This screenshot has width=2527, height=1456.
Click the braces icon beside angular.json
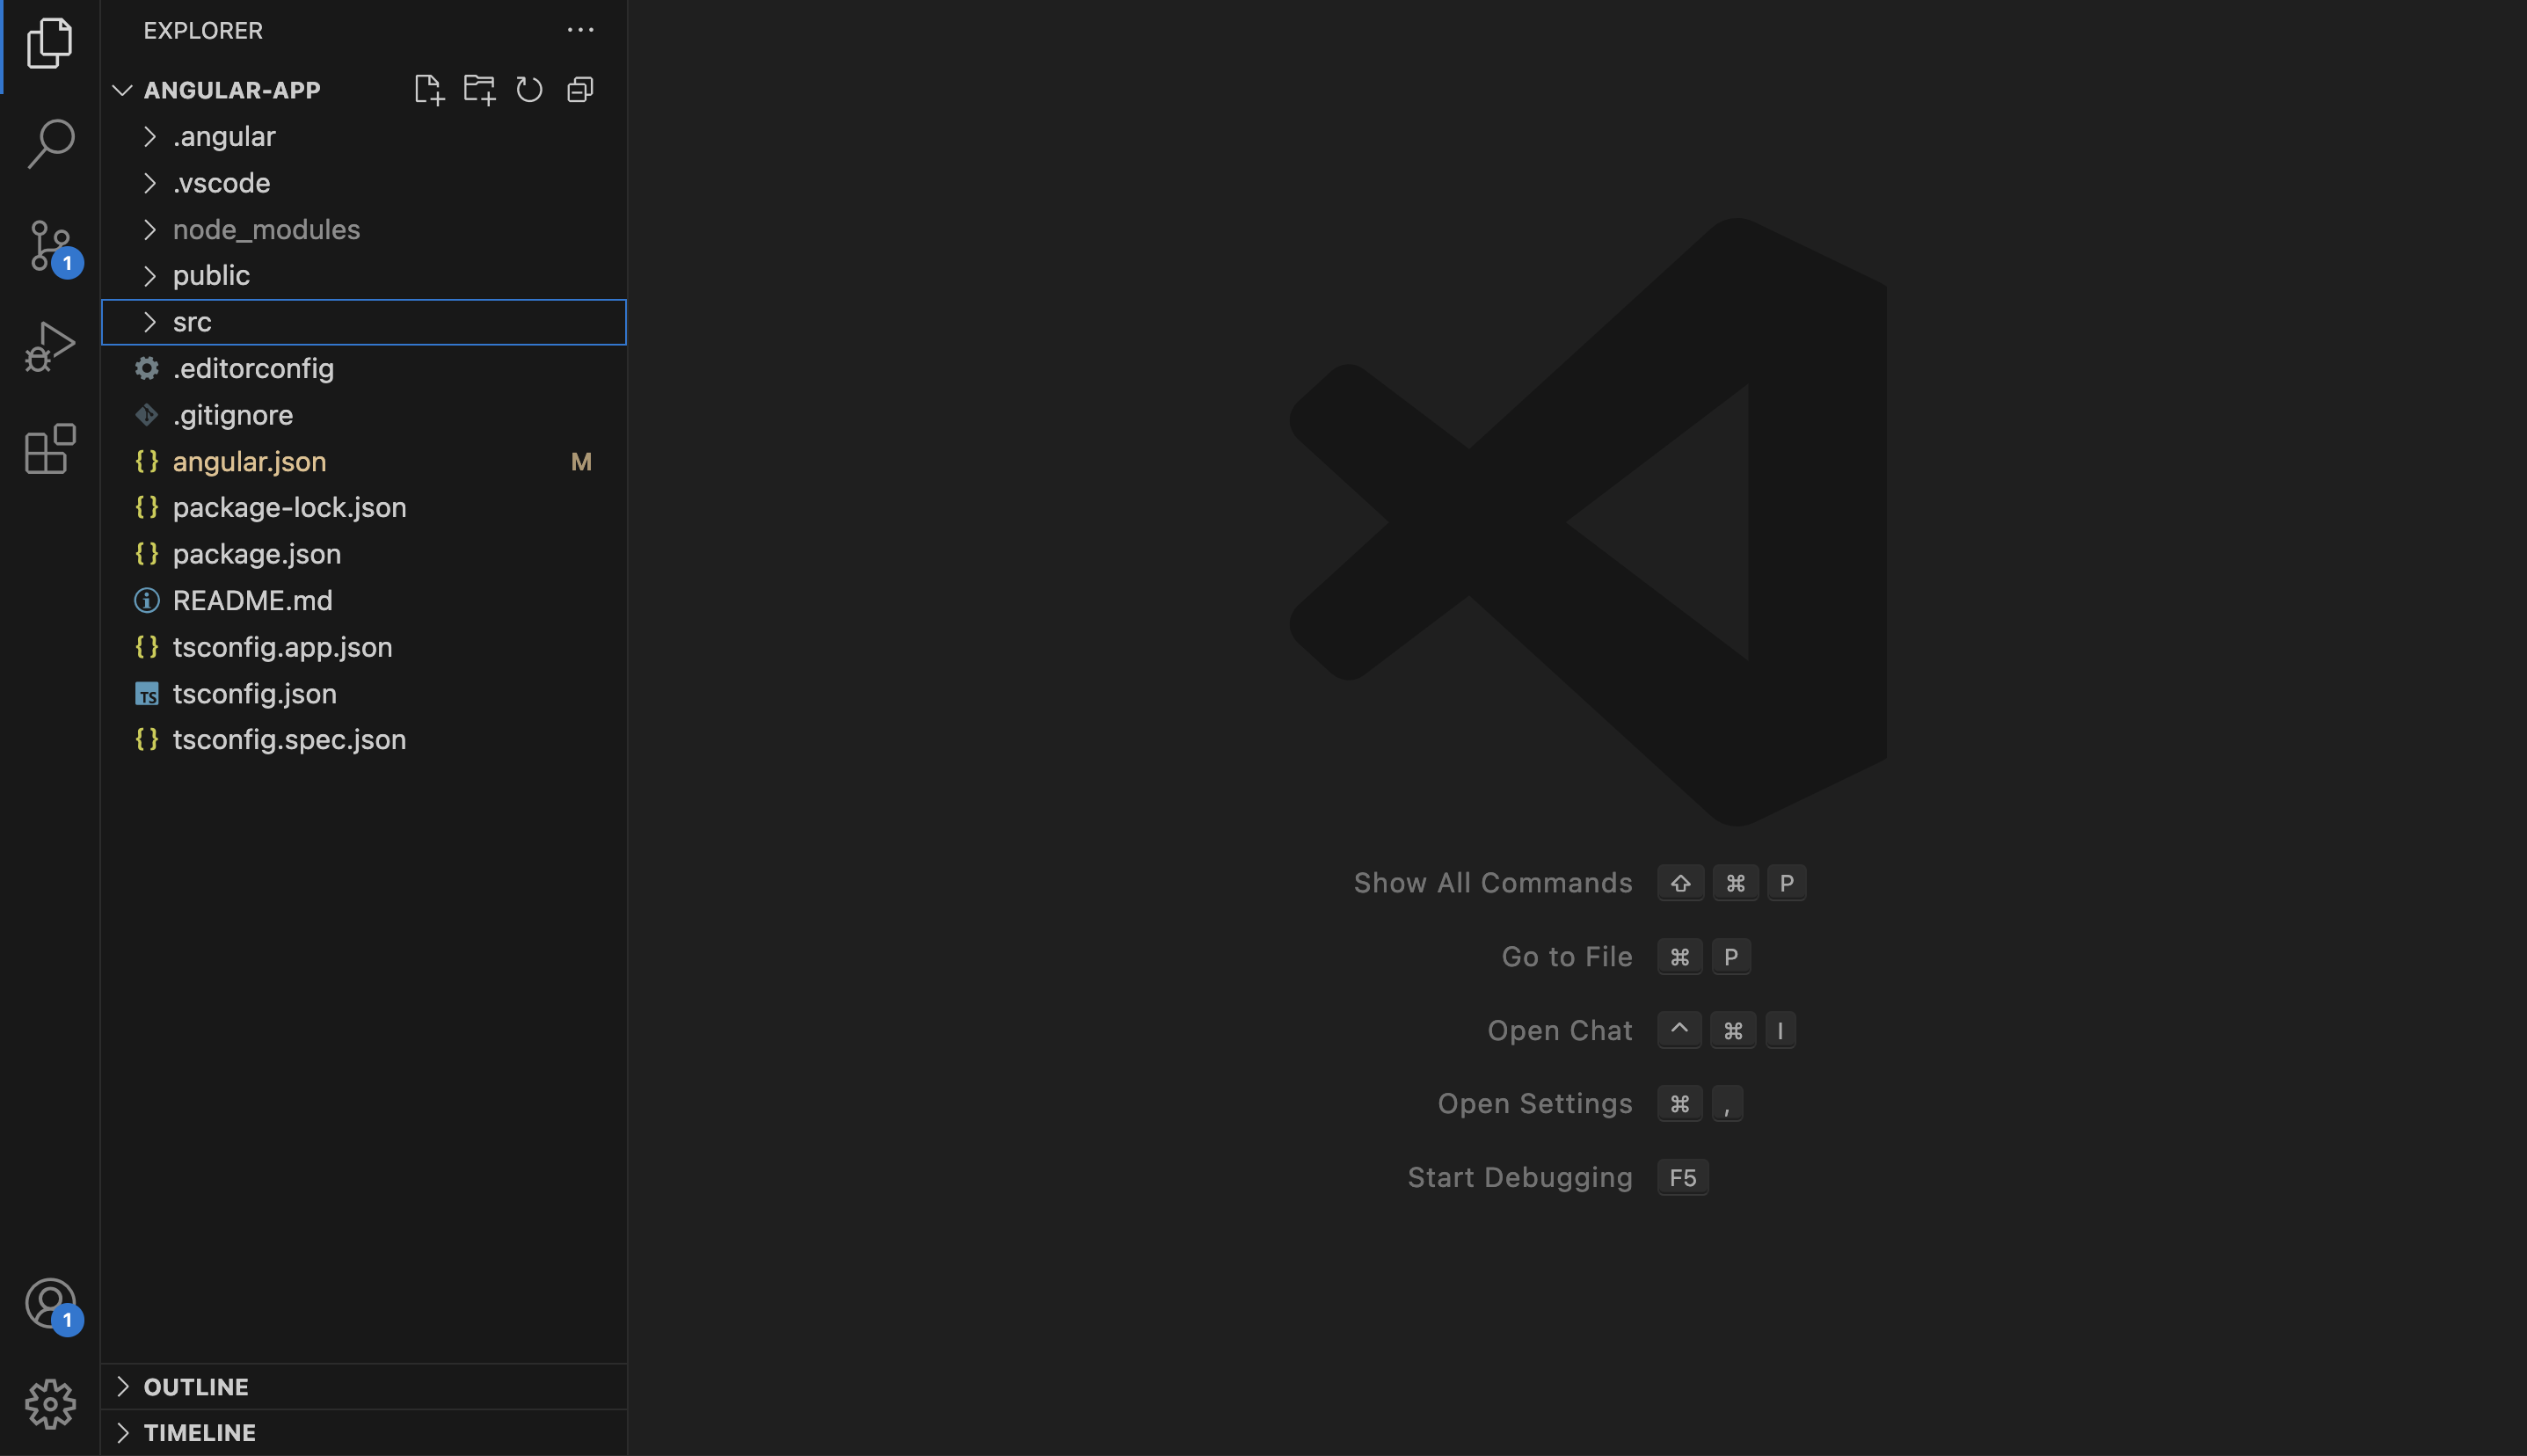point(147,461)
